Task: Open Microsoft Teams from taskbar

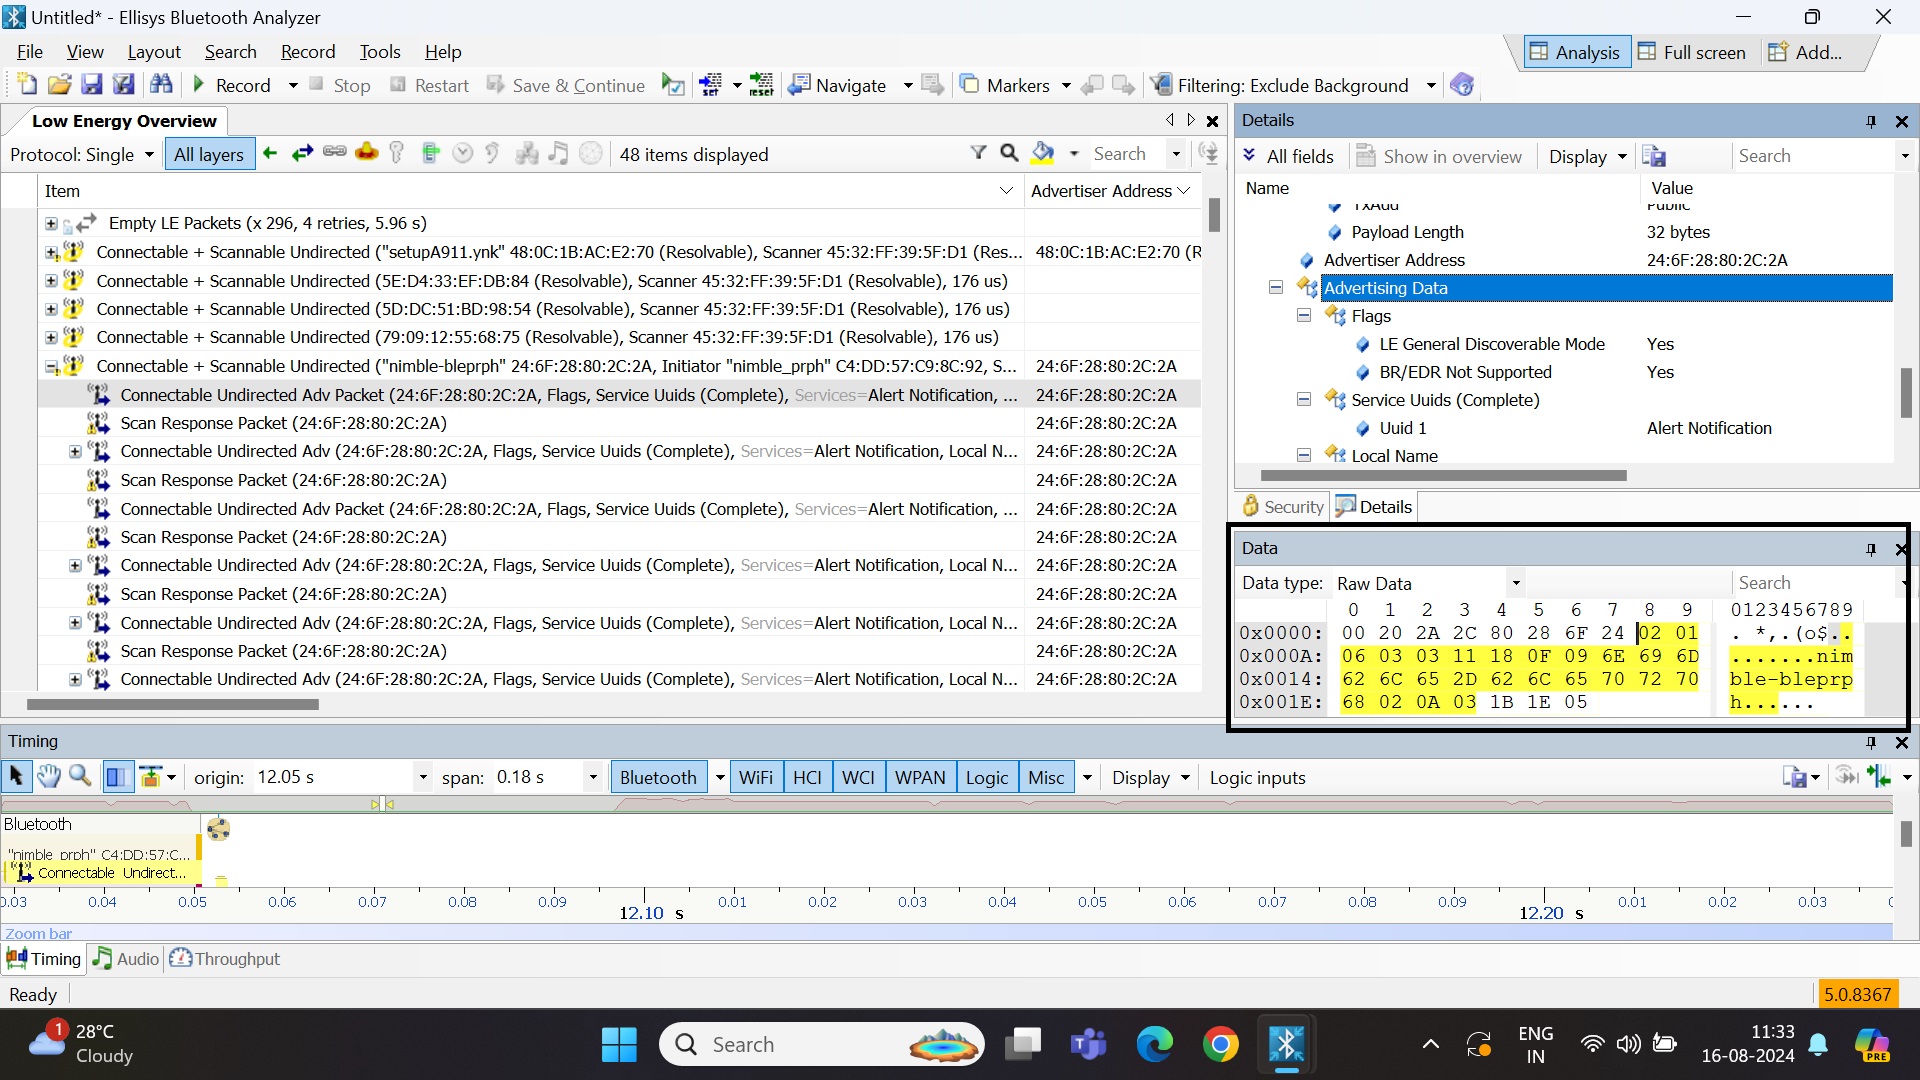Action: click(x=1088, y=1045)
